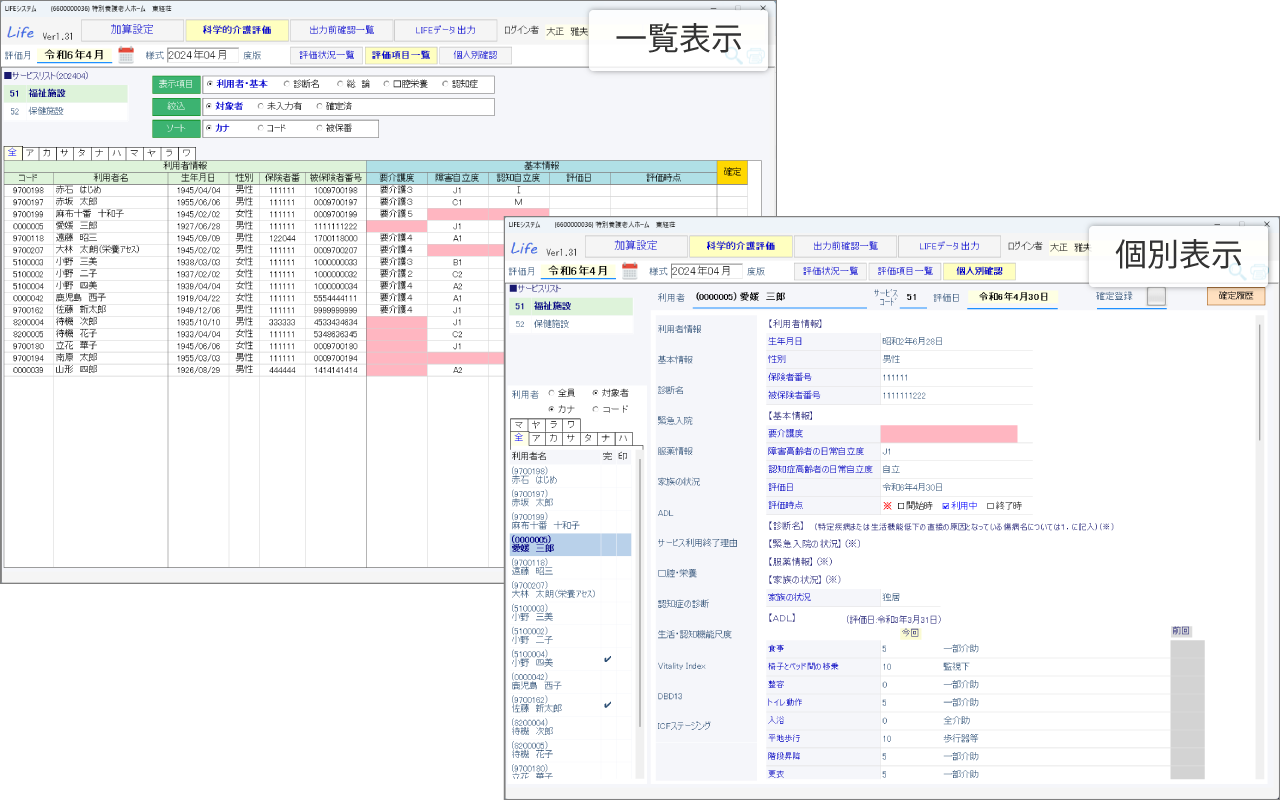Jump to 基本情報 section
1280x800 pixels.
(x=677, y=359)
